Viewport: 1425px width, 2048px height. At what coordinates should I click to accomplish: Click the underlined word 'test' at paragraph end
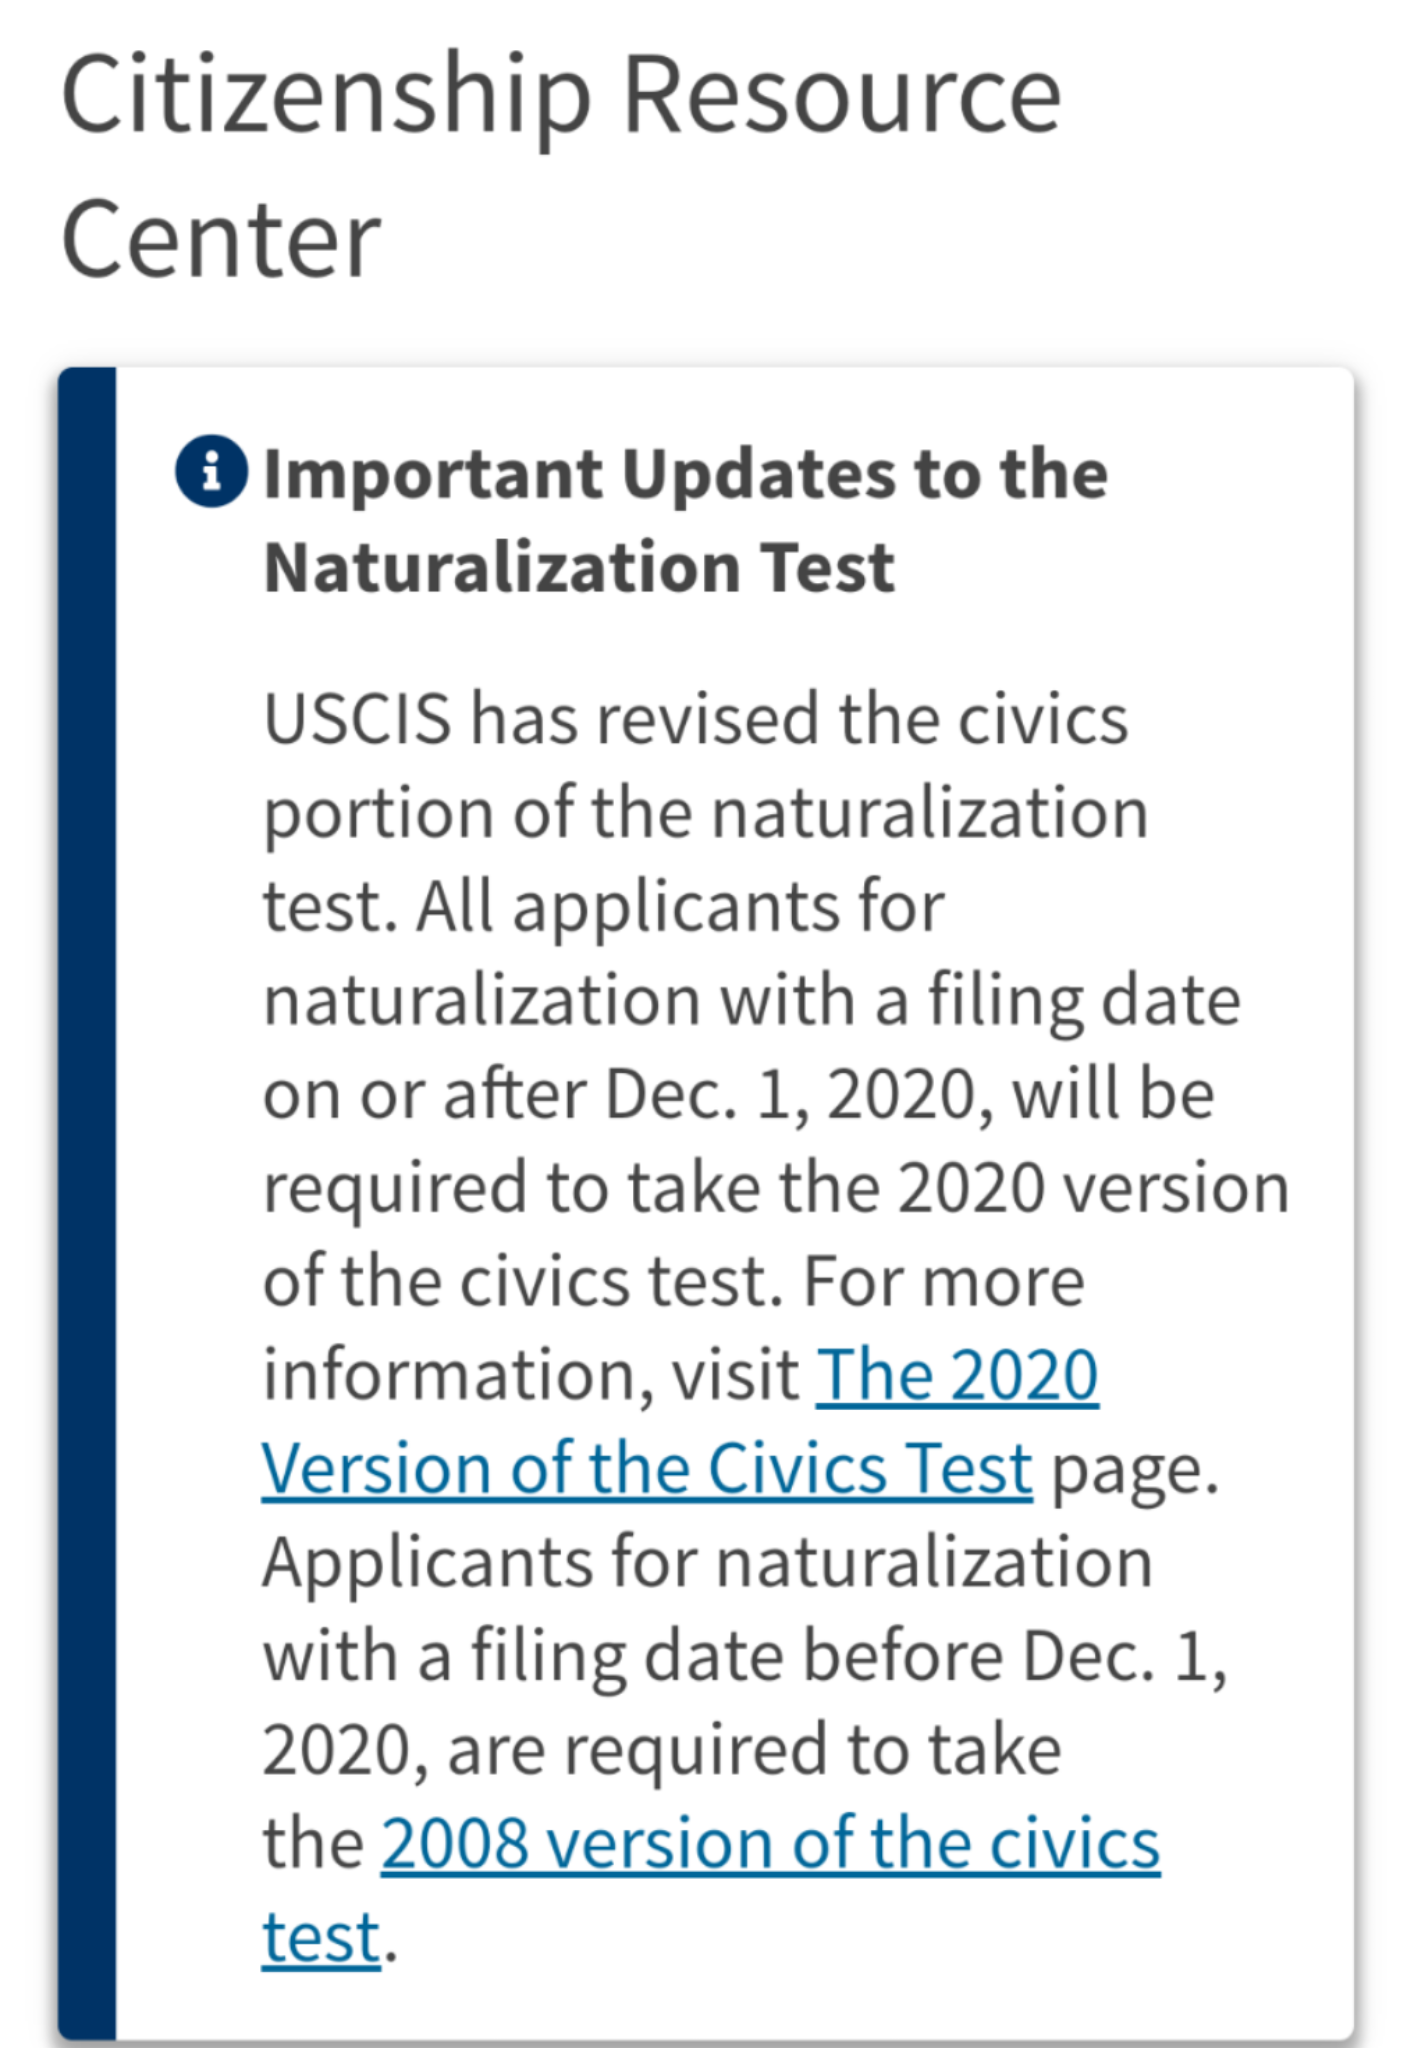tap(321, 1937)
